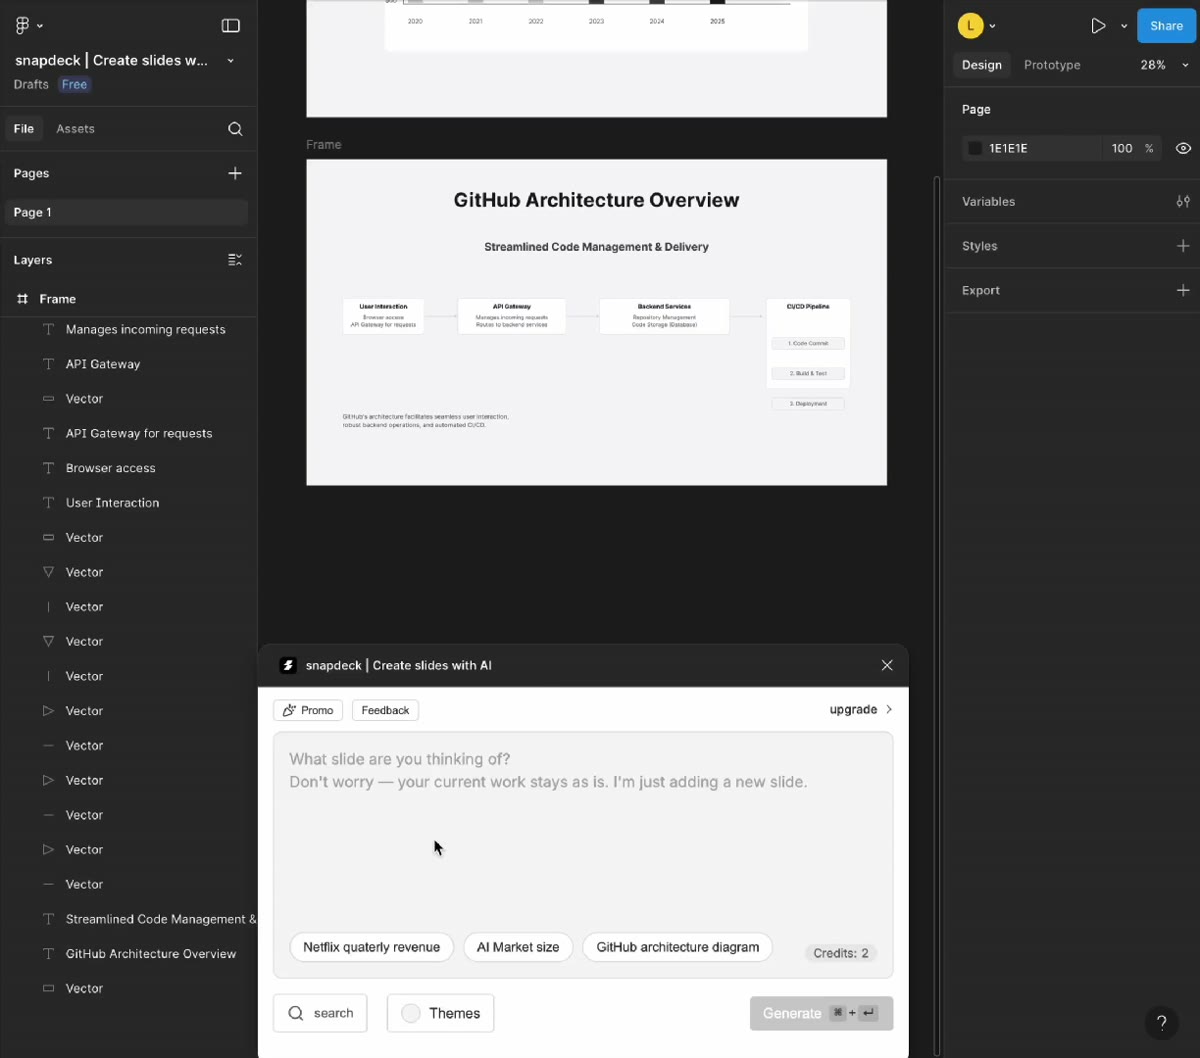Screen dimensions: 1200x1058
Task: Click the Feedback button
Action: pos(385,710)
